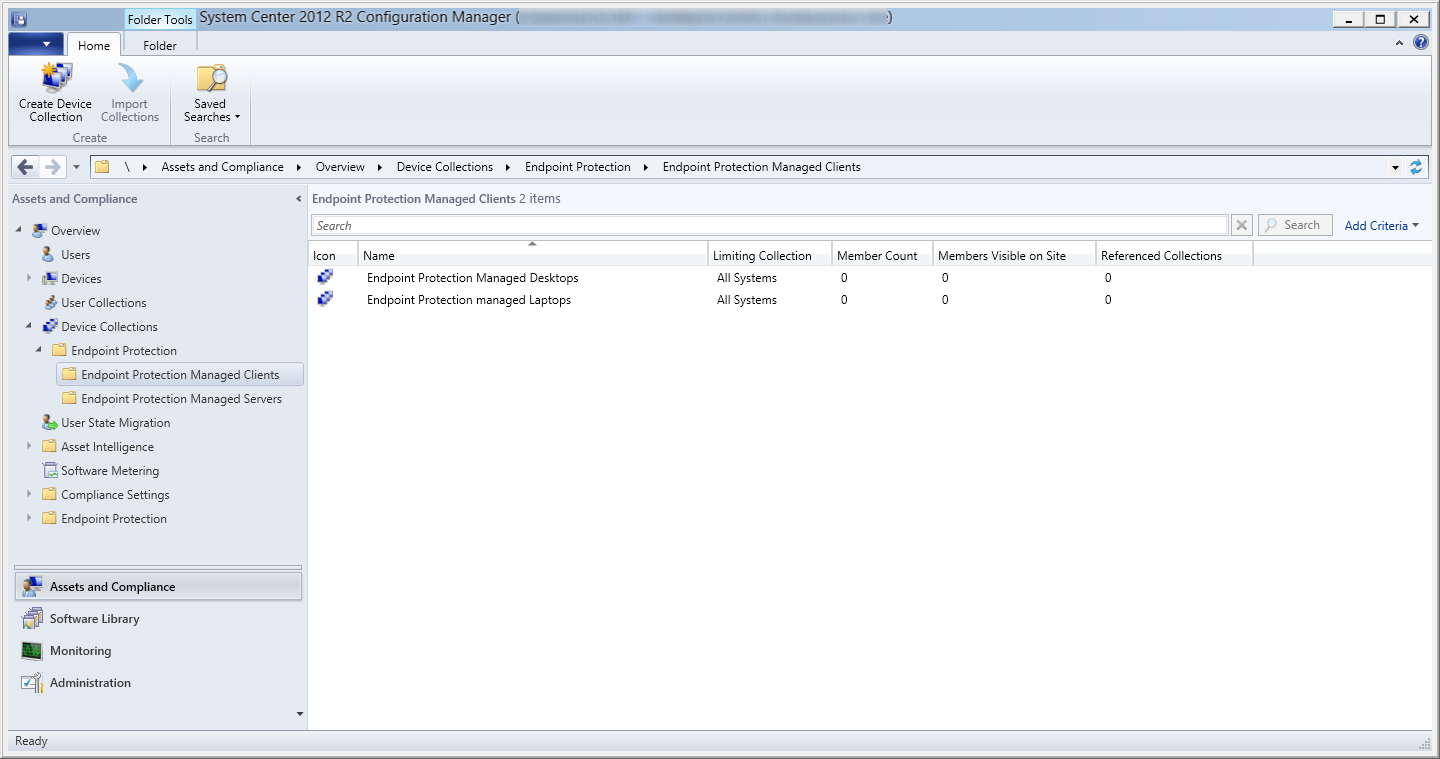Collapse the Endpoint Protection folder under Device Collections
The width and height of the screenshot is (1440, 759).
(39, 351)
